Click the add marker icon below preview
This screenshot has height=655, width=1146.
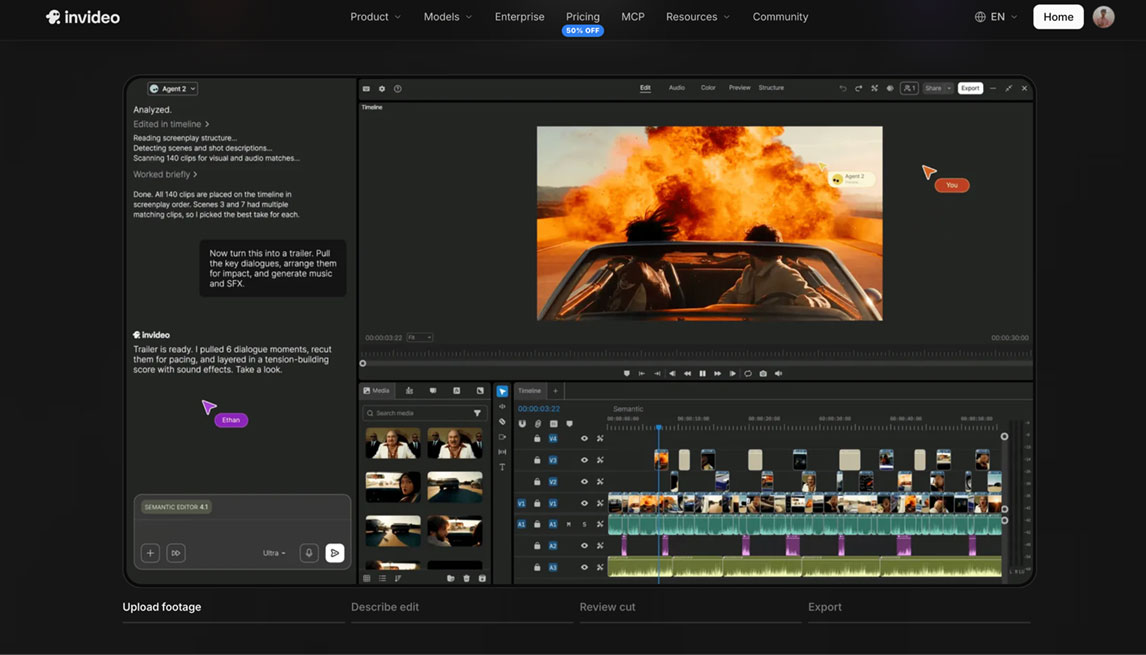[626, 374]
